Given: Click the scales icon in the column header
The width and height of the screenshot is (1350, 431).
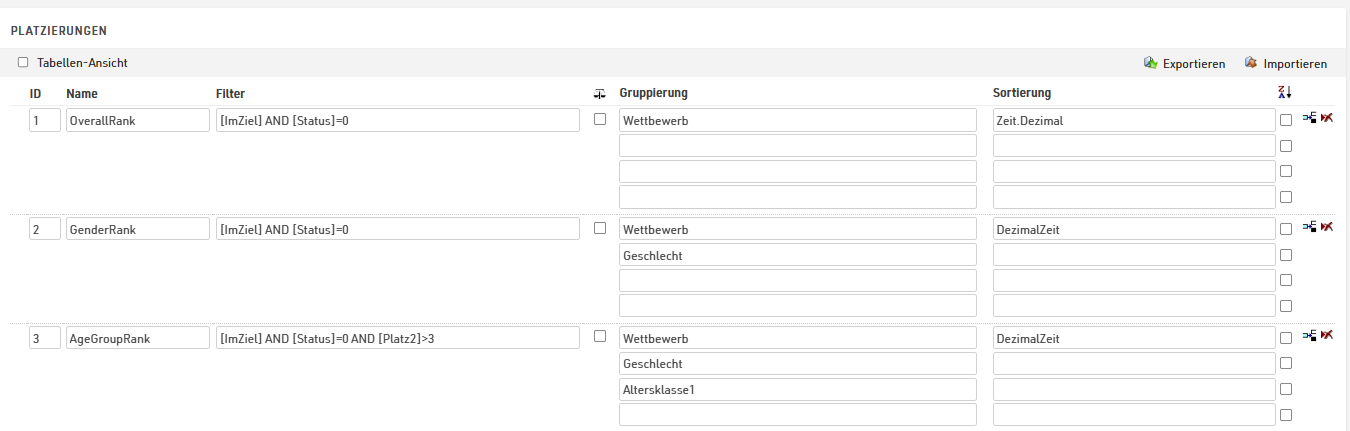Looking at the screenshot, I should coord(600,93).
